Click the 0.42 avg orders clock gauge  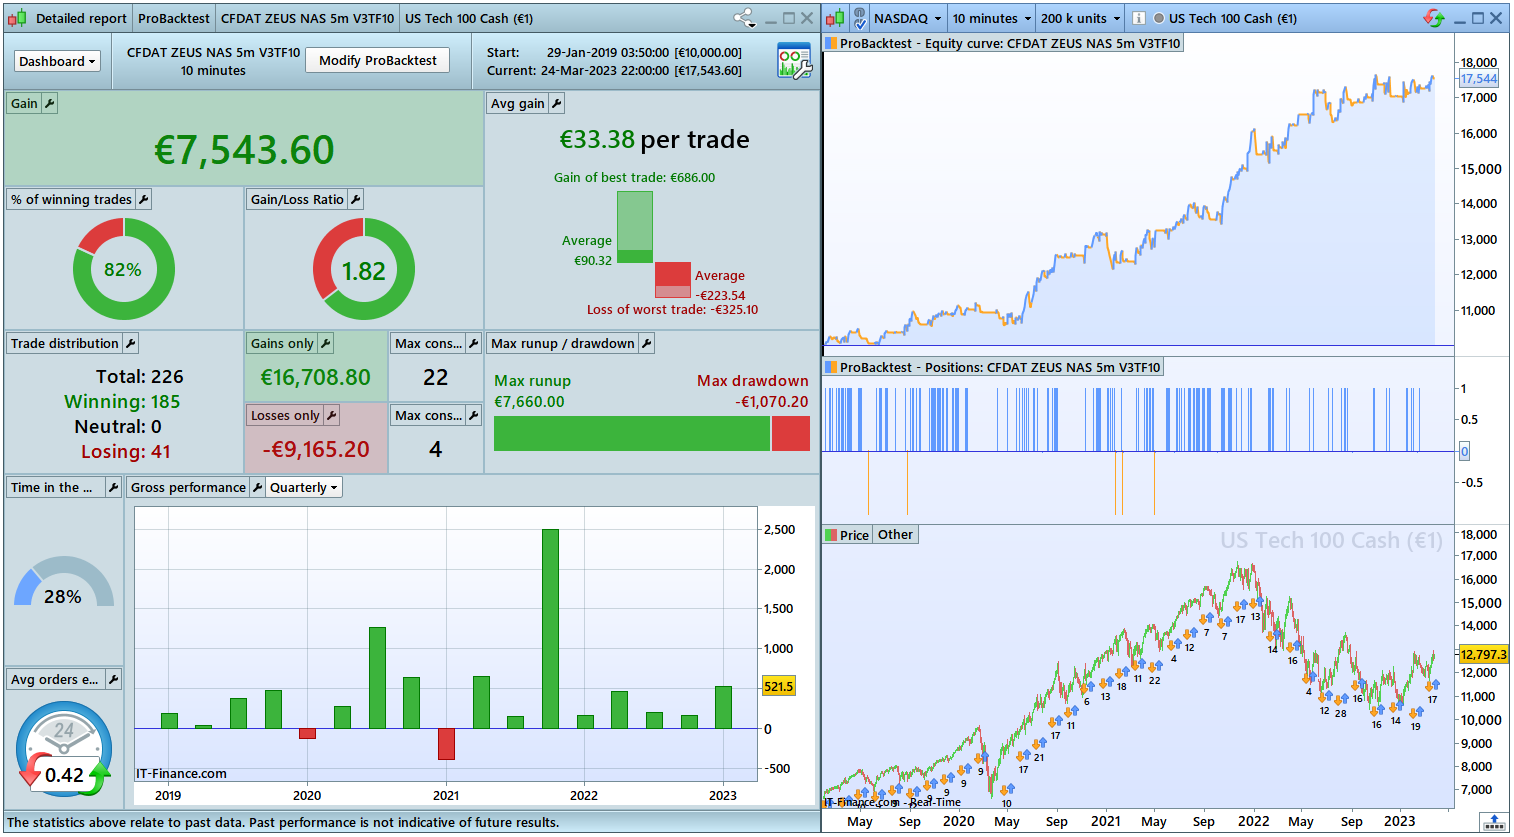64,750
